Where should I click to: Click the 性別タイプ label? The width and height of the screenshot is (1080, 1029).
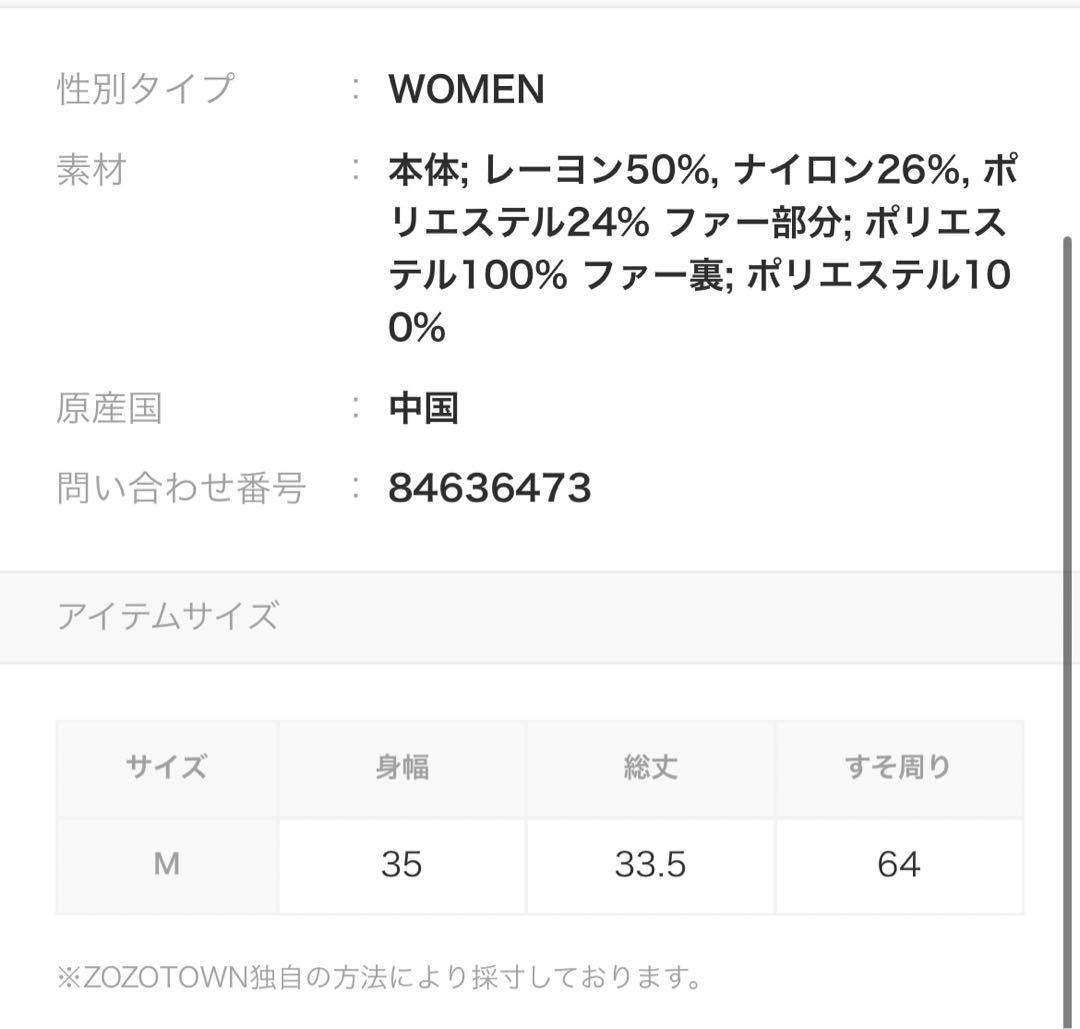click(x=145, y=89)
